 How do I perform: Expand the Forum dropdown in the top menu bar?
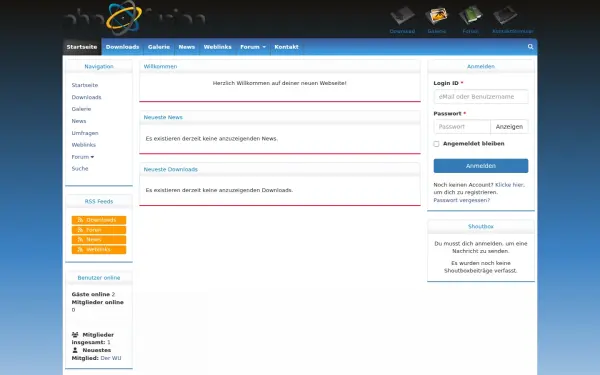click(x=253, y=47)
